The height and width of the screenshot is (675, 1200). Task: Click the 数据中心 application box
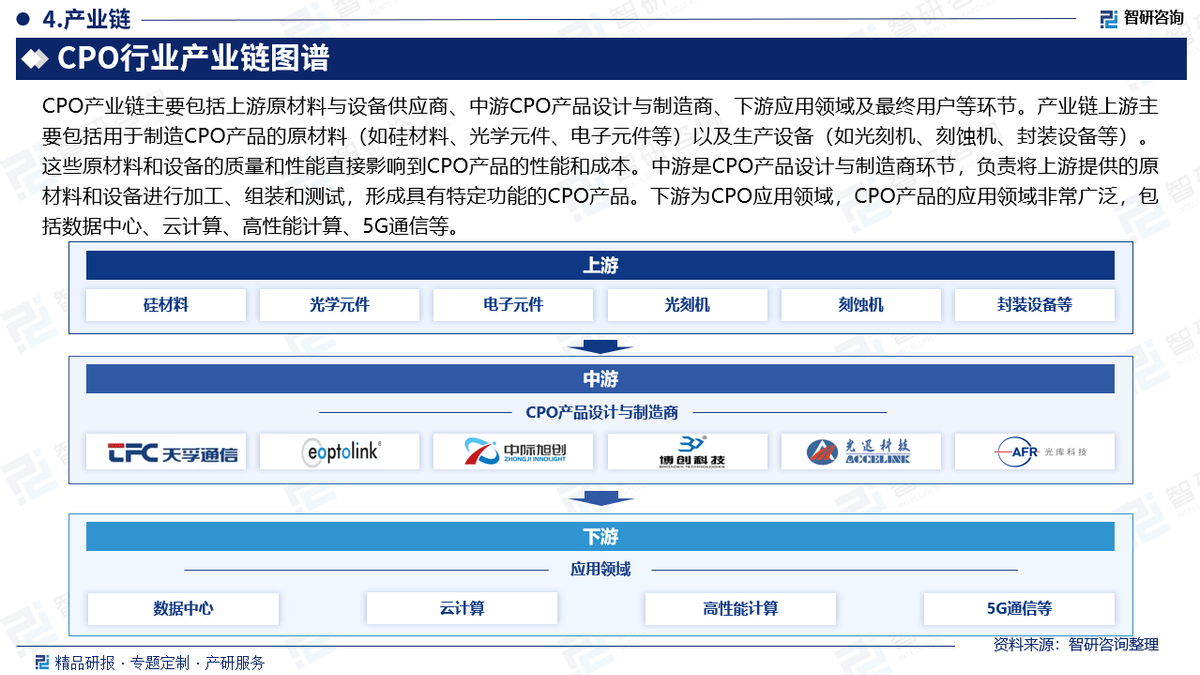(183, 608)
